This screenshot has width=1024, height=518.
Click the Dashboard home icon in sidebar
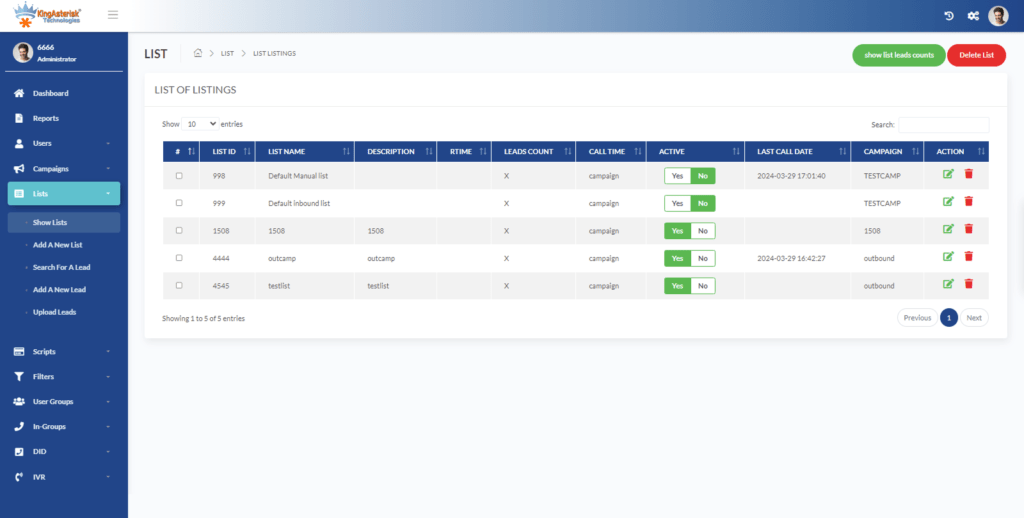(19, 93)
